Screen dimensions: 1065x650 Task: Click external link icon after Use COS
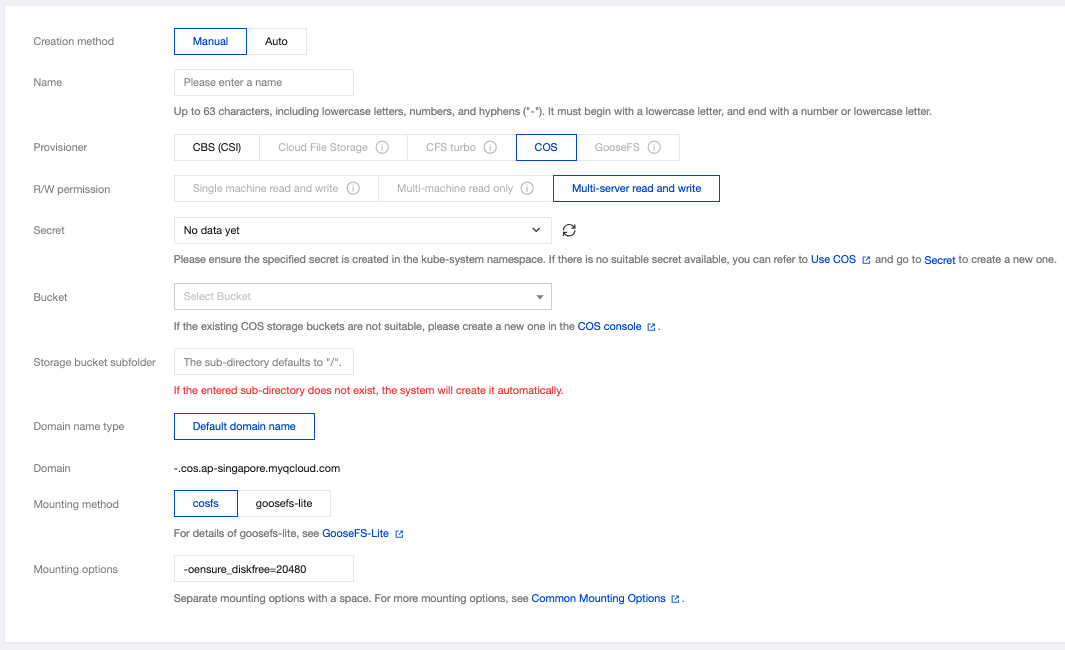click(x=866, y=260)
